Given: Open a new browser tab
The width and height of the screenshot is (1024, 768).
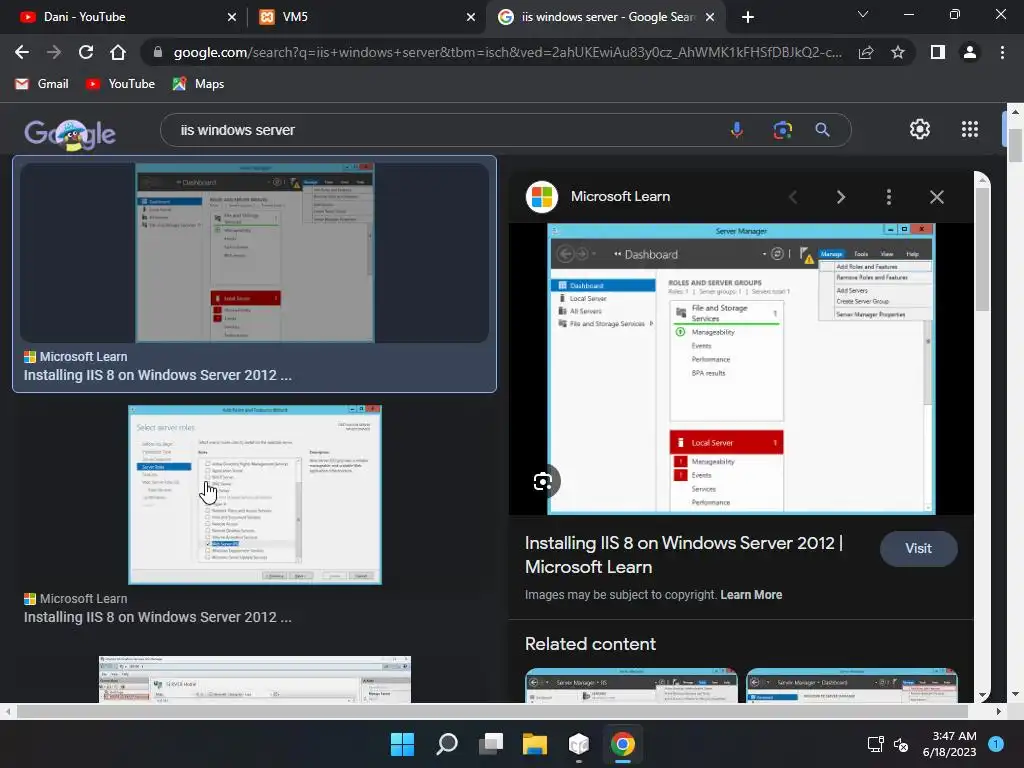Looking at the screenshot, I should (x=748, y=17).
